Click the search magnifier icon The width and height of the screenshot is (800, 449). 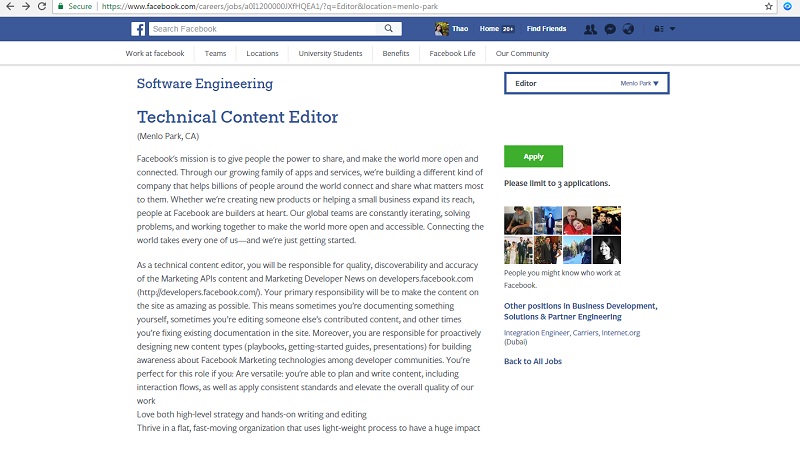point(389,29)
